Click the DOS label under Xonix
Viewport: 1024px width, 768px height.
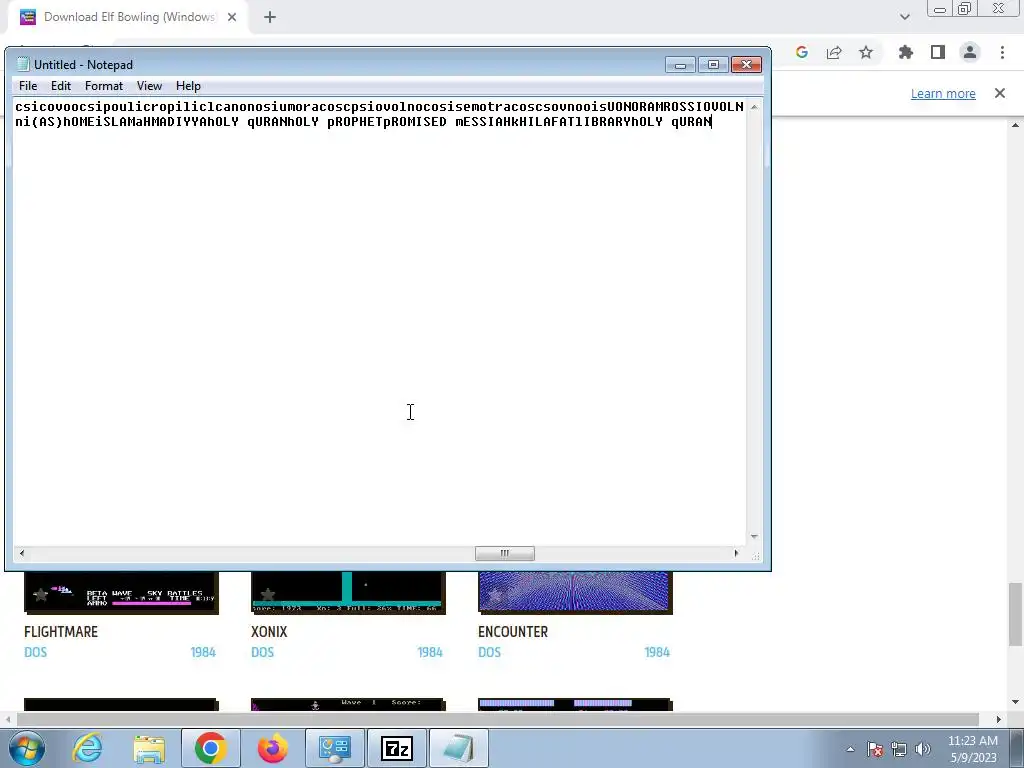[x=263, y=652]
